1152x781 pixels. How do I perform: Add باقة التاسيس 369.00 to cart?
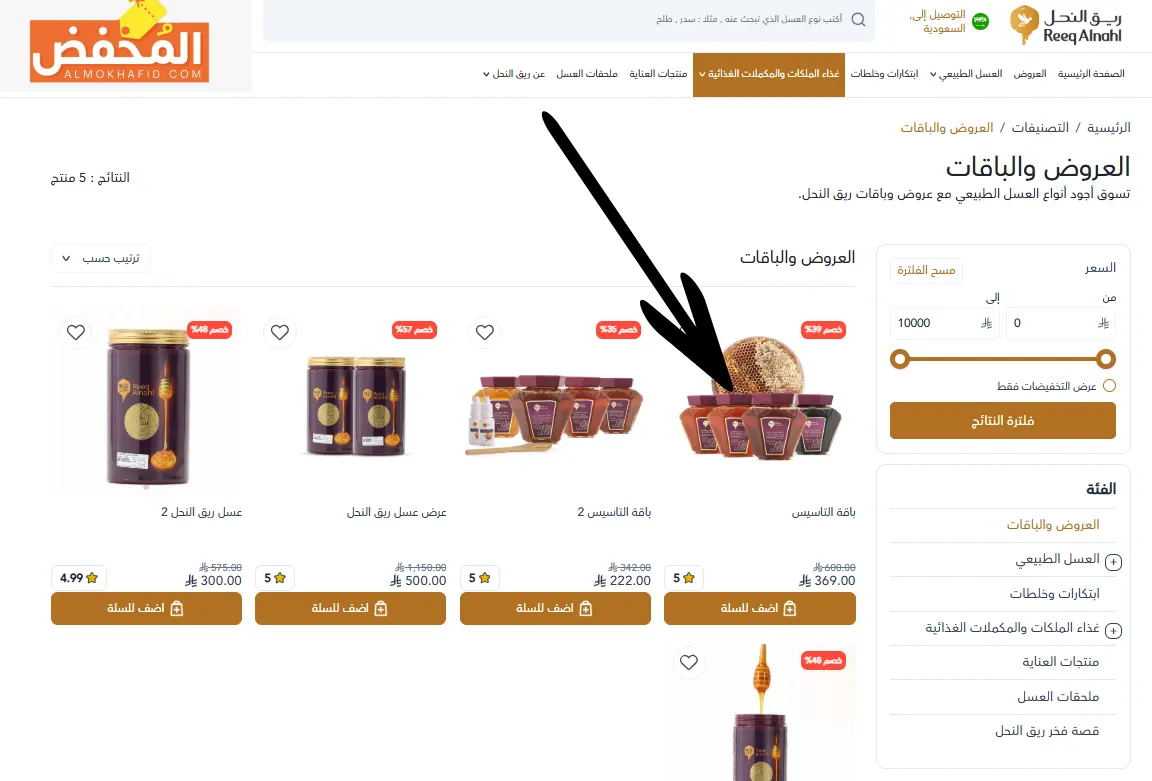(760, 608)
